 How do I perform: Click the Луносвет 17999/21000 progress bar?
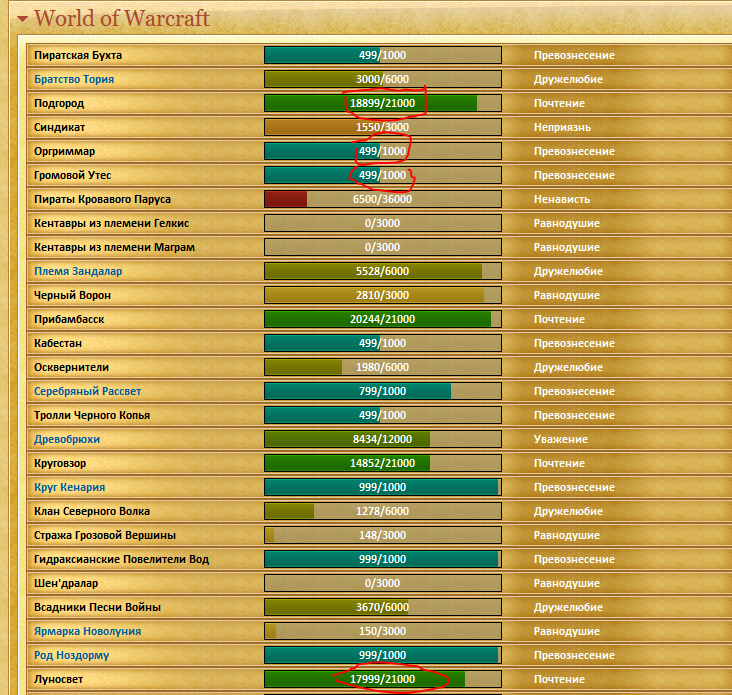pos(382,679)
